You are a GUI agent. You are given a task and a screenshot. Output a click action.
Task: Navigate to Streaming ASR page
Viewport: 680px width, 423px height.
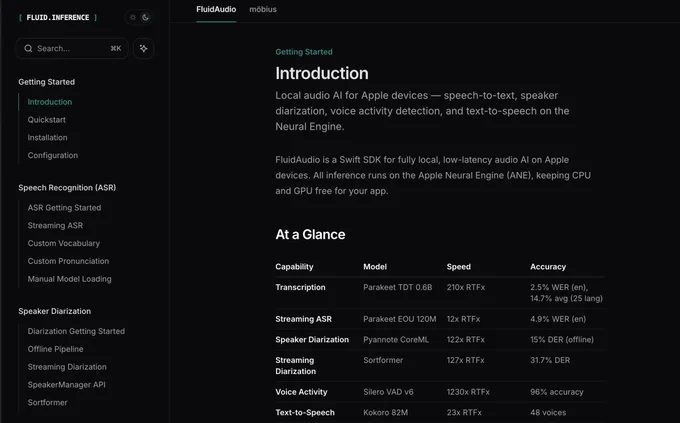coord(55,226)
